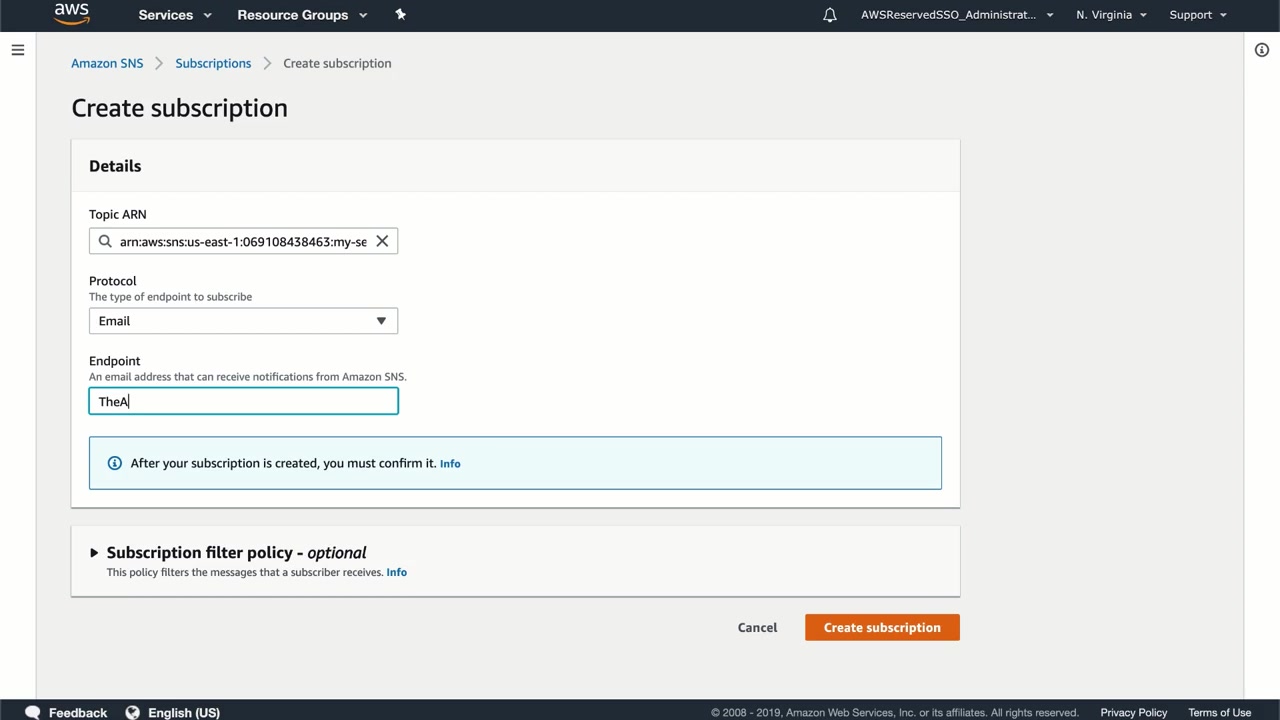Open the info panel icon at right
The image size is (1280, 720).
(x=1262, y=50)
